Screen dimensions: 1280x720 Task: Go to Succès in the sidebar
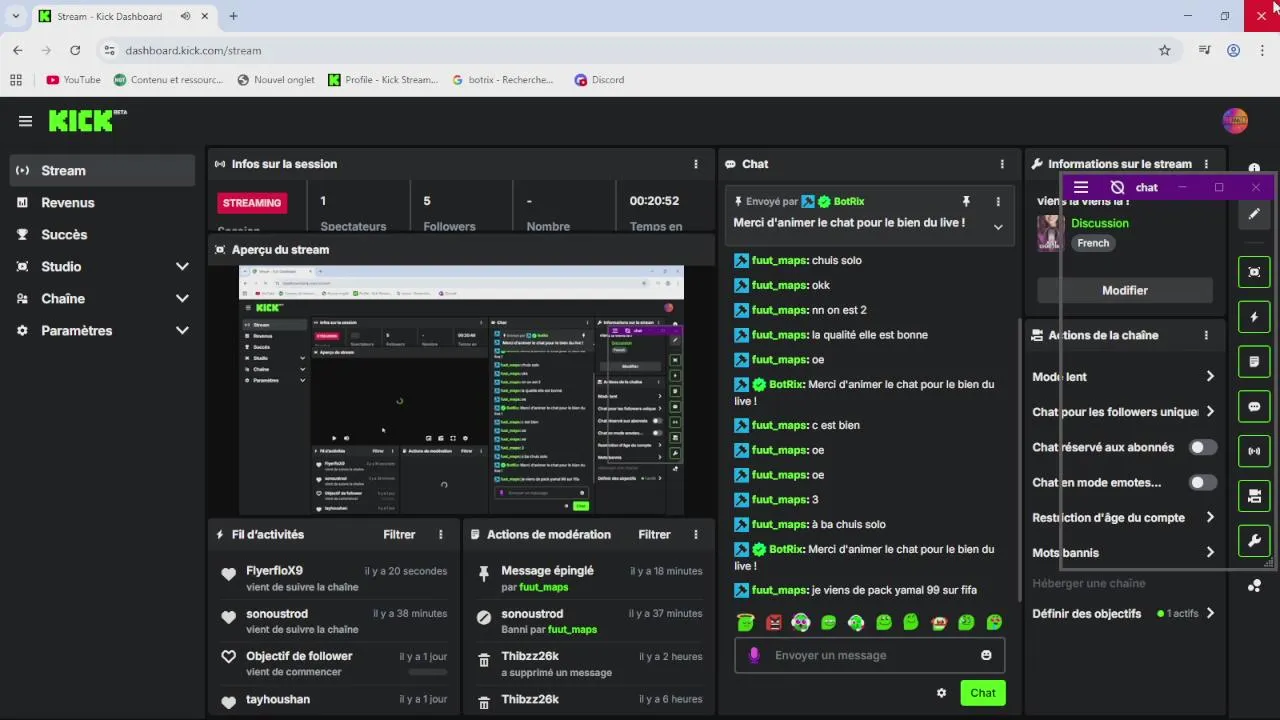102,234
